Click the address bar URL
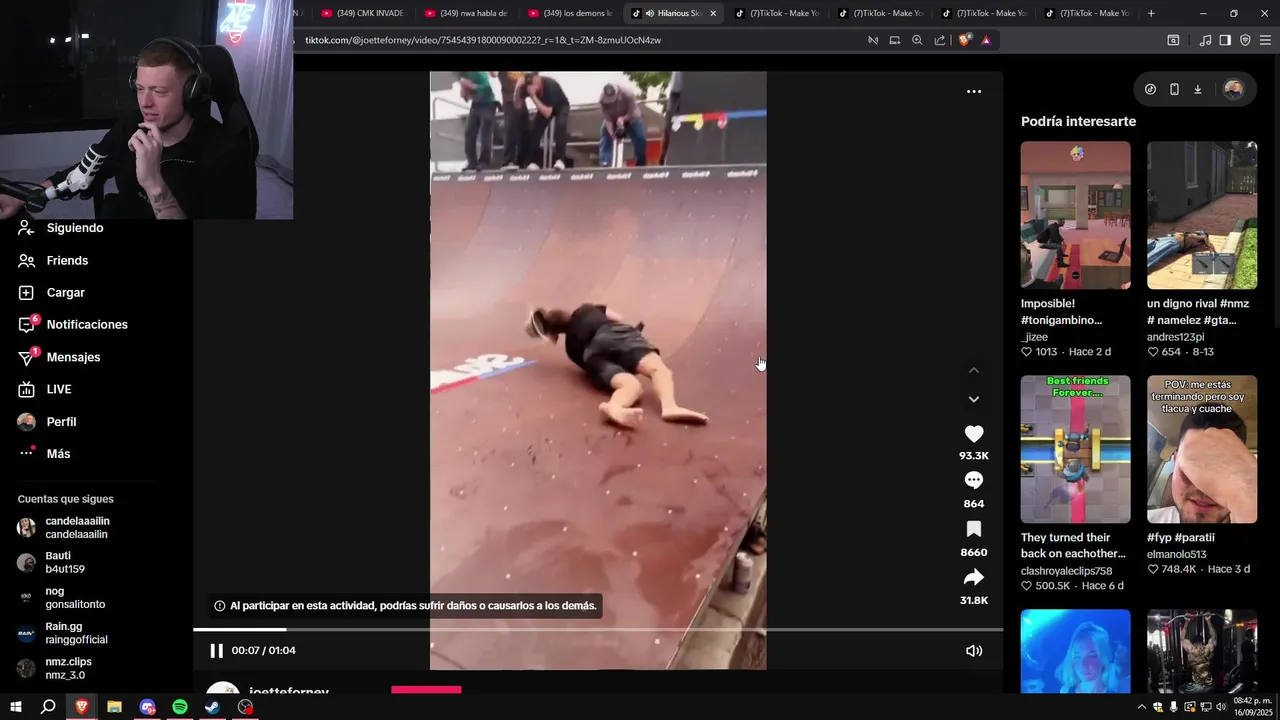This screenshot has height=720, width=1280. (x=482, y=40)
